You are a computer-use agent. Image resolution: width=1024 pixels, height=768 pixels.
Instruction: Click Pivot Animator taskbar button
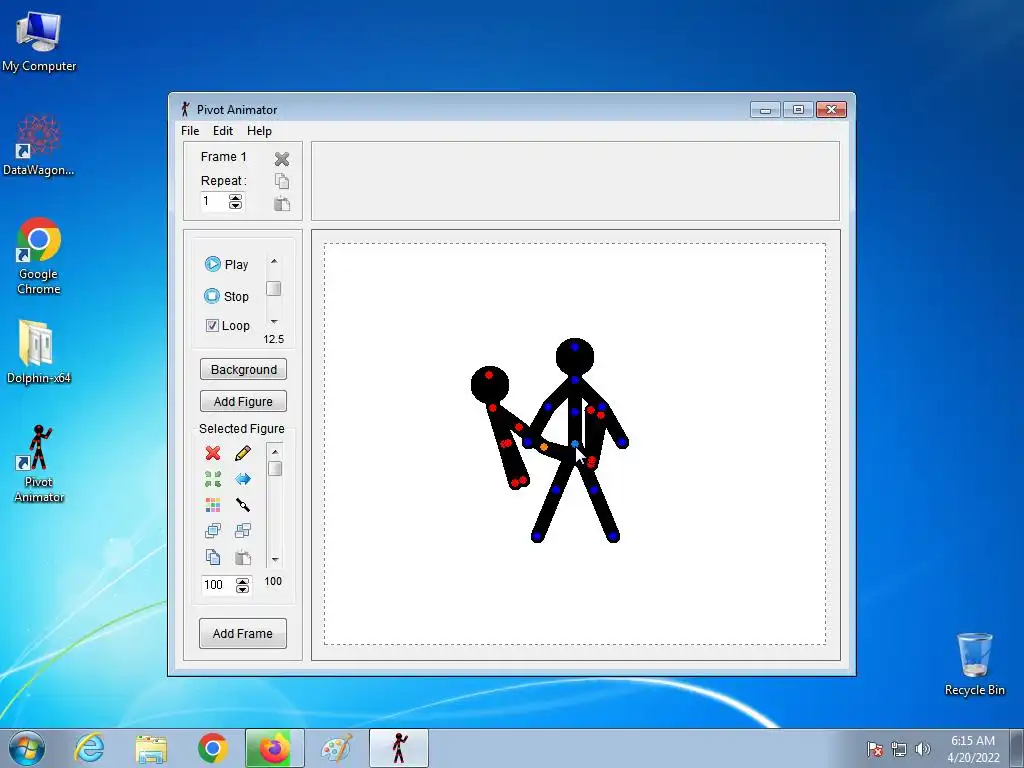click(399, 748)
